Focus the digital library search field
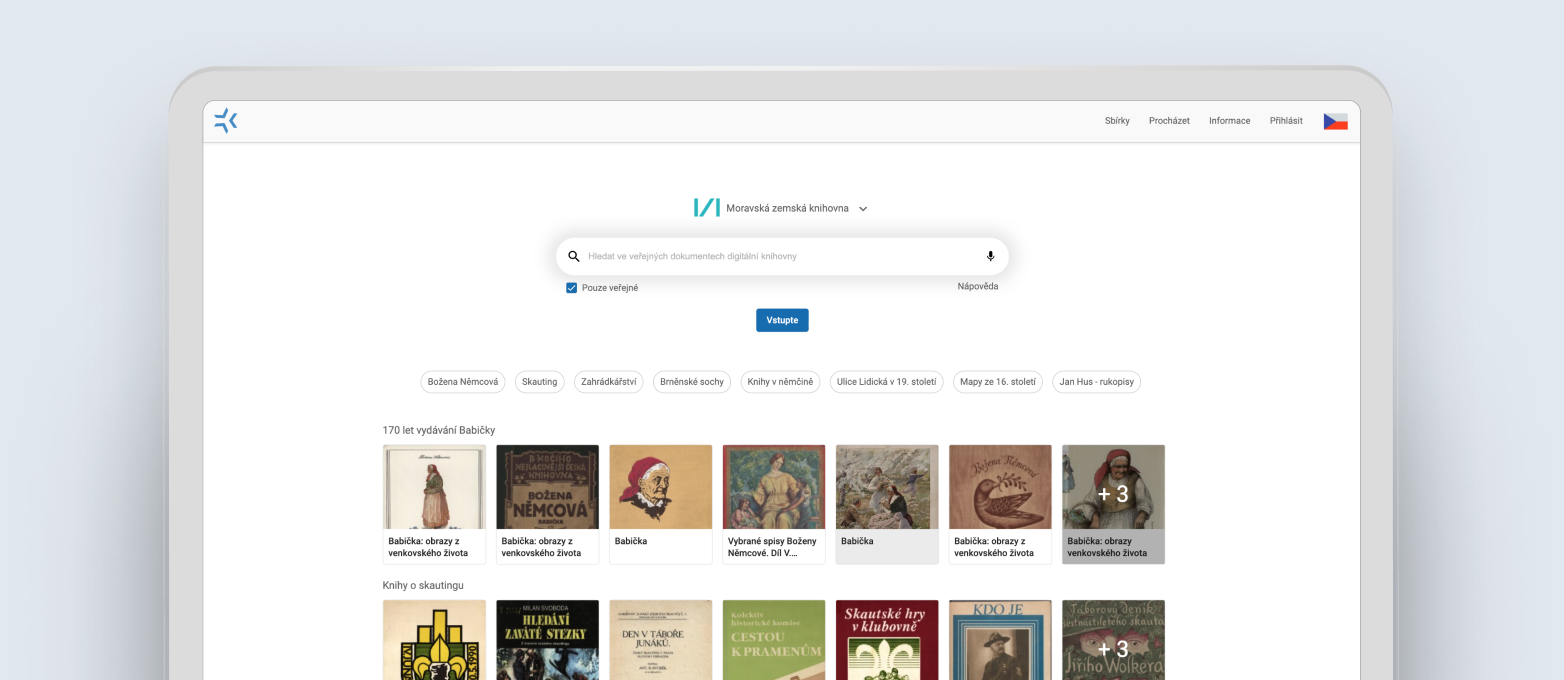1564x680 pixels. (x=782, y=256)
